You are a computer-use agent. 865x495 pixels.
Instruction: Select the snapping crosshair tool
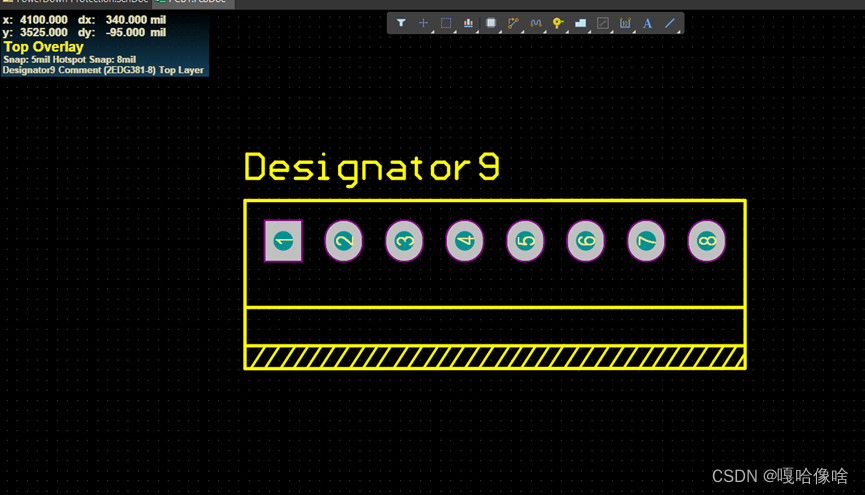click(x=423, y=23)
